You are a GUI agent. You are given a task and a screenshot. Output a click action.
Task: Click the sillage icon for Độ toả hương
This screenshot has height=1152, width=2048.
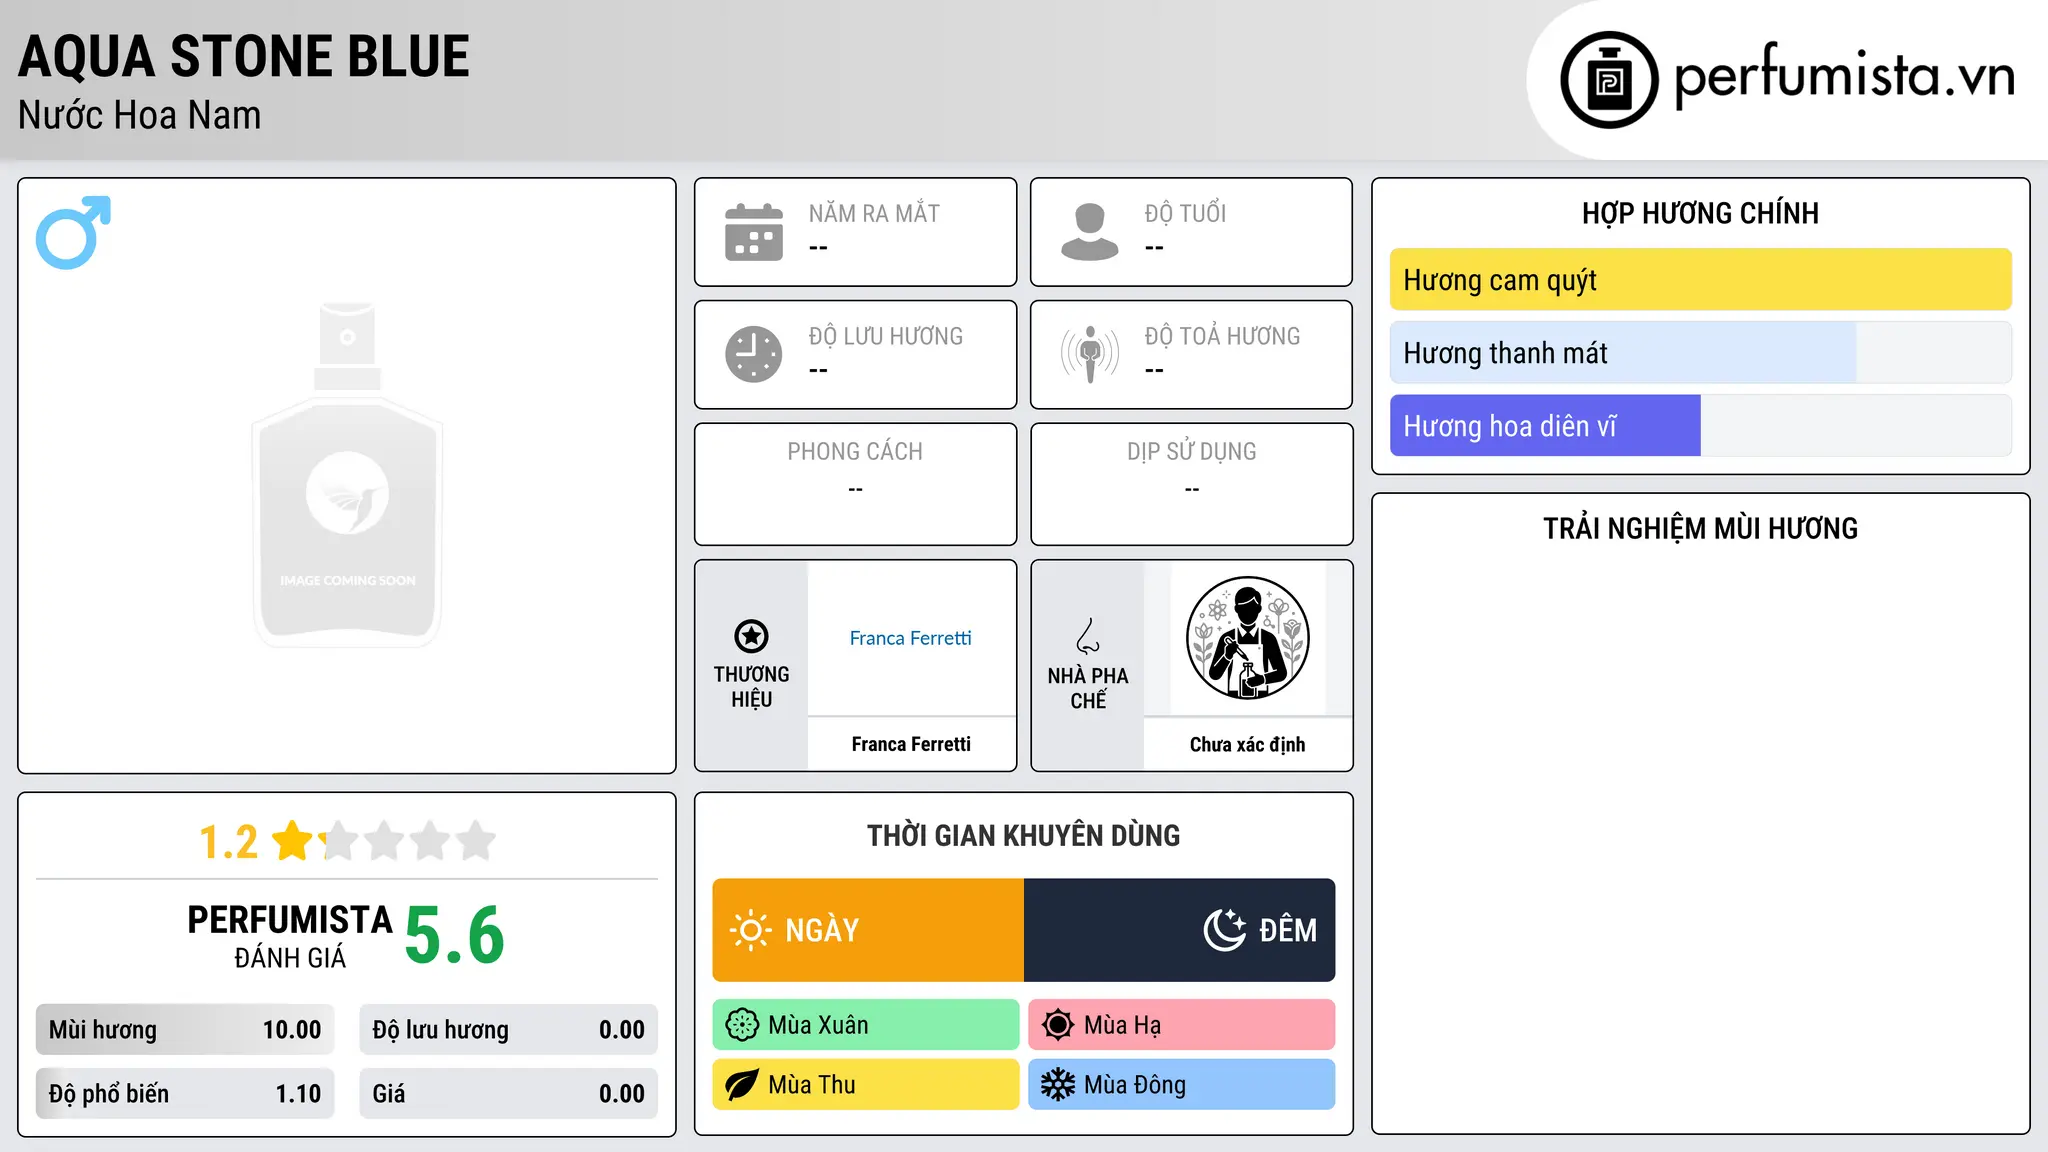[1090, 354]
